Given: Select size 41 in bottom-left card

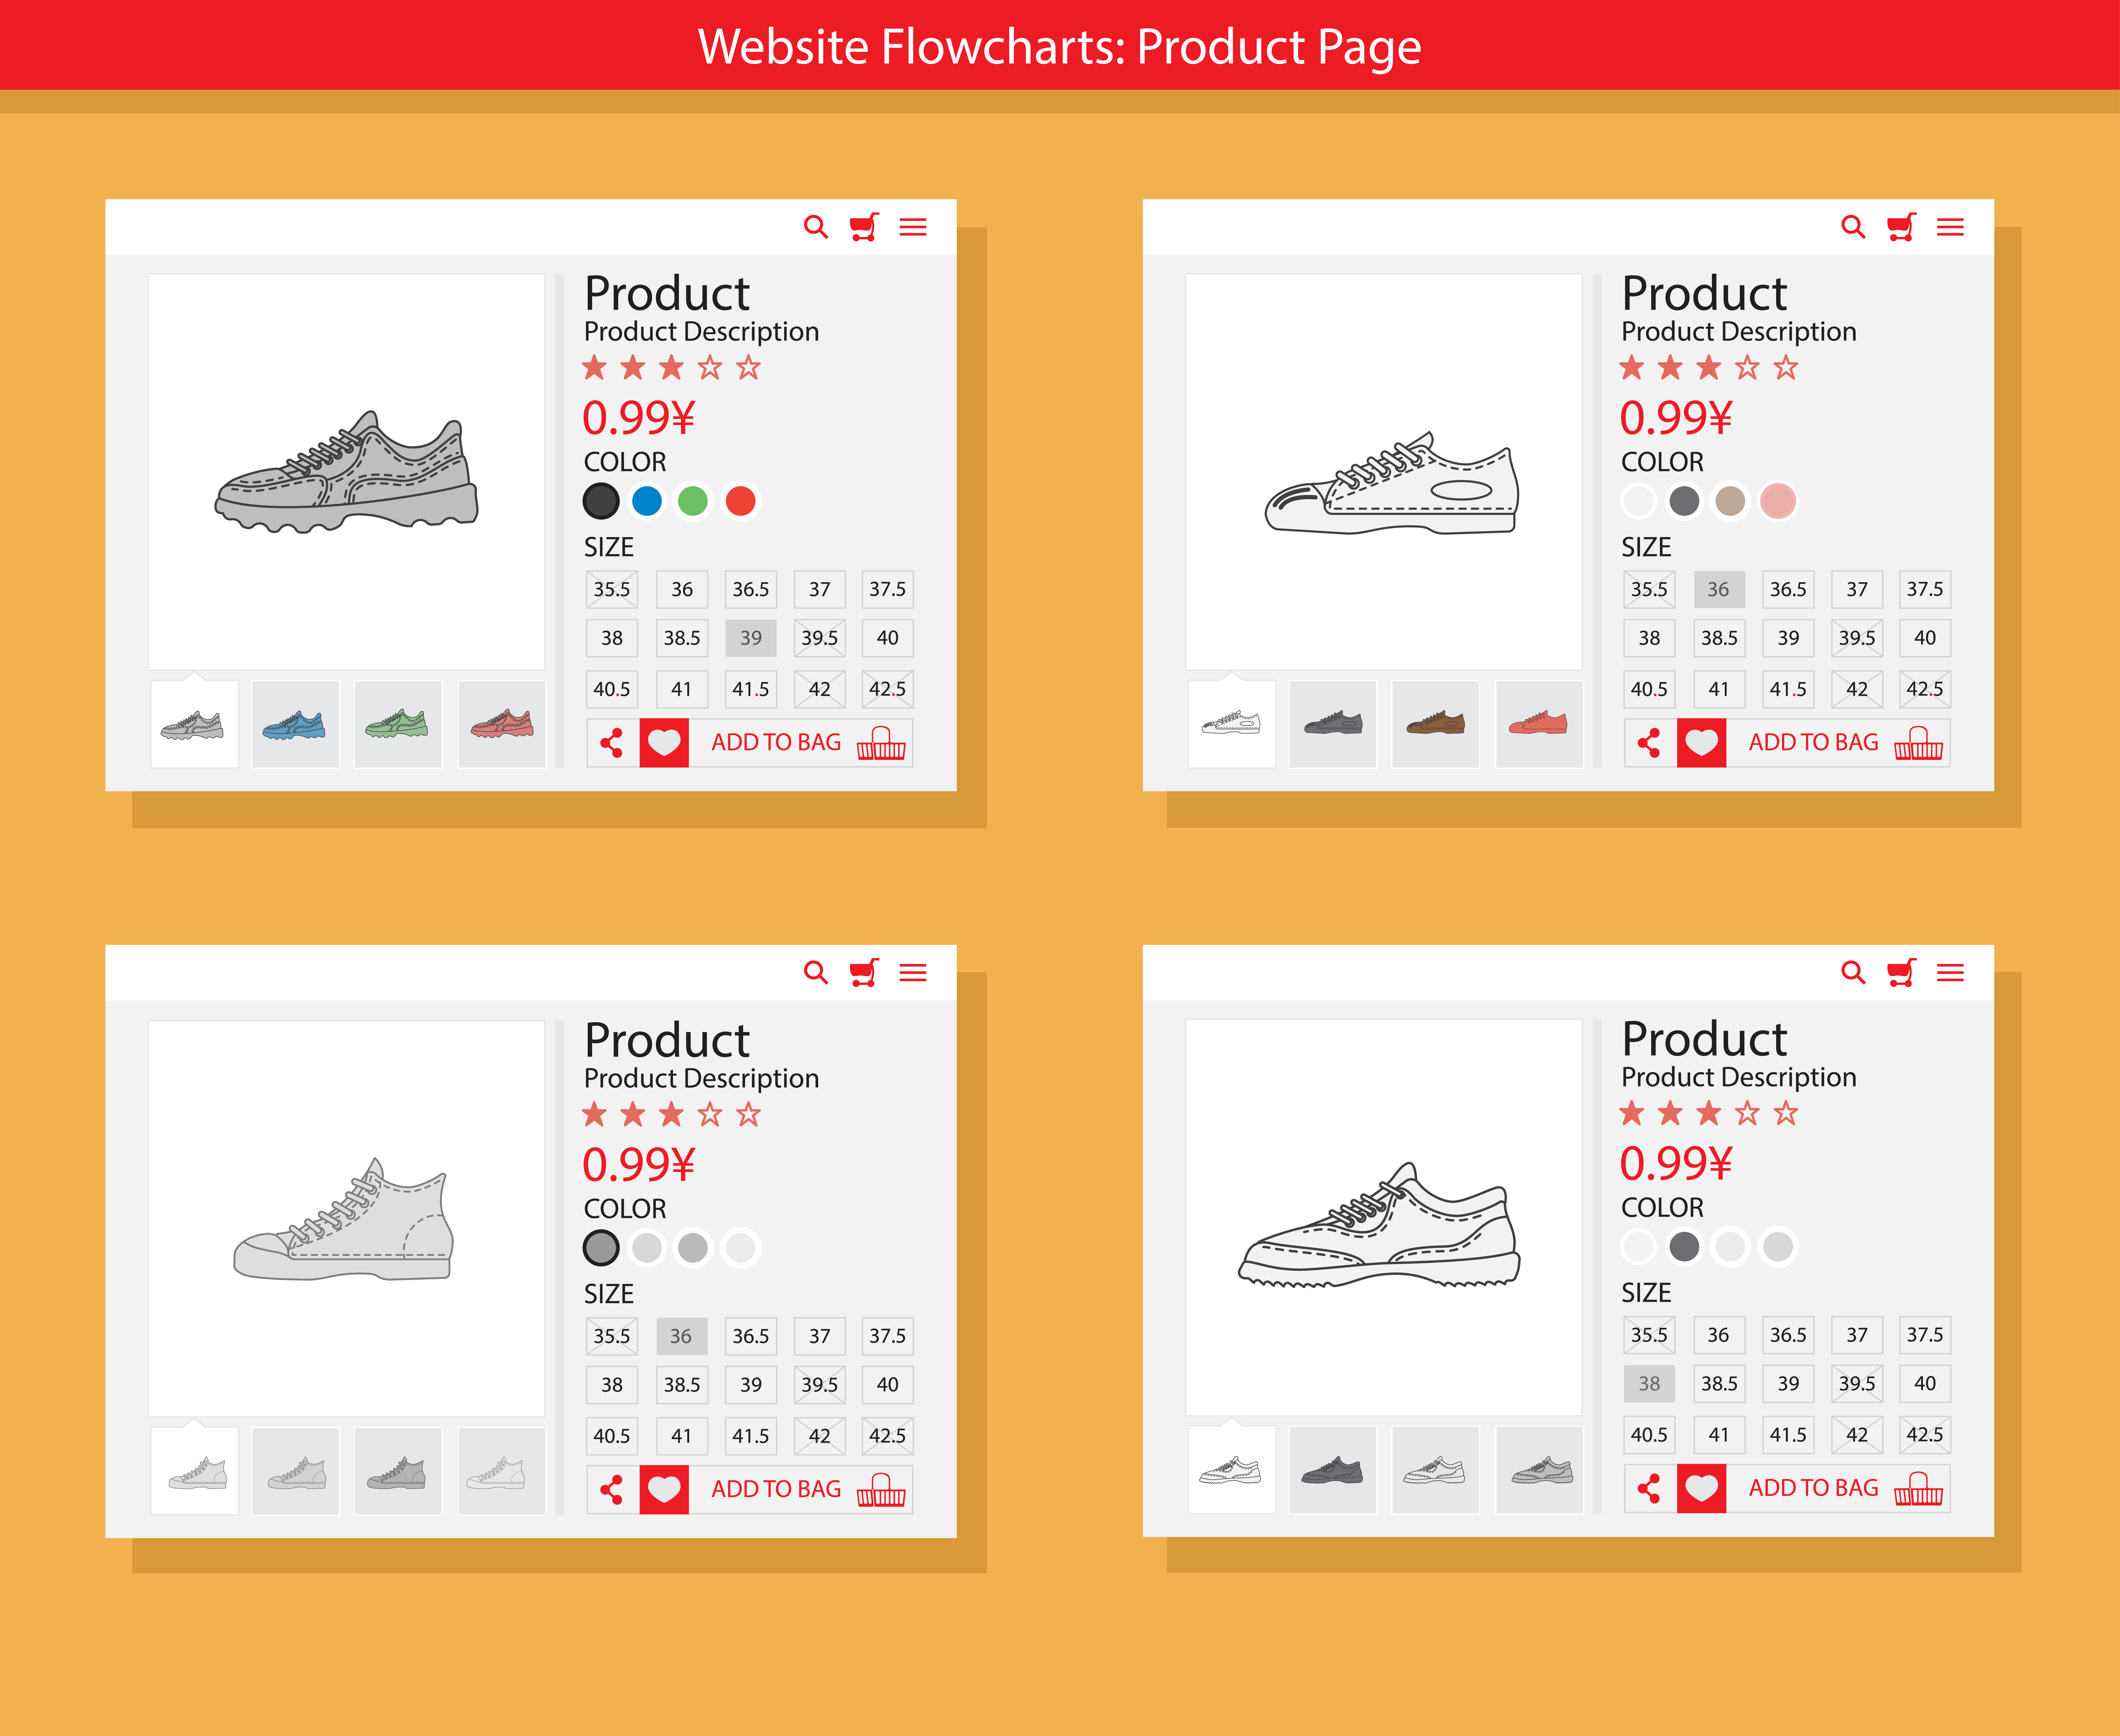Looking at the screenshot, I should (682, 1436).
